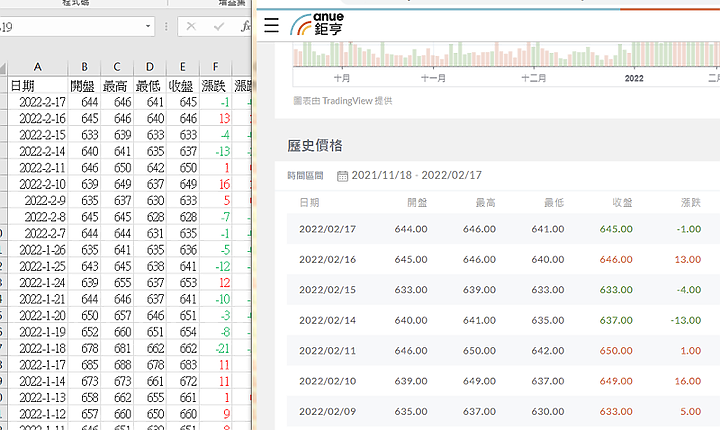The image size is (720, 430).
Task: Click the 最高 header cell in Excel
Action: 117,86
